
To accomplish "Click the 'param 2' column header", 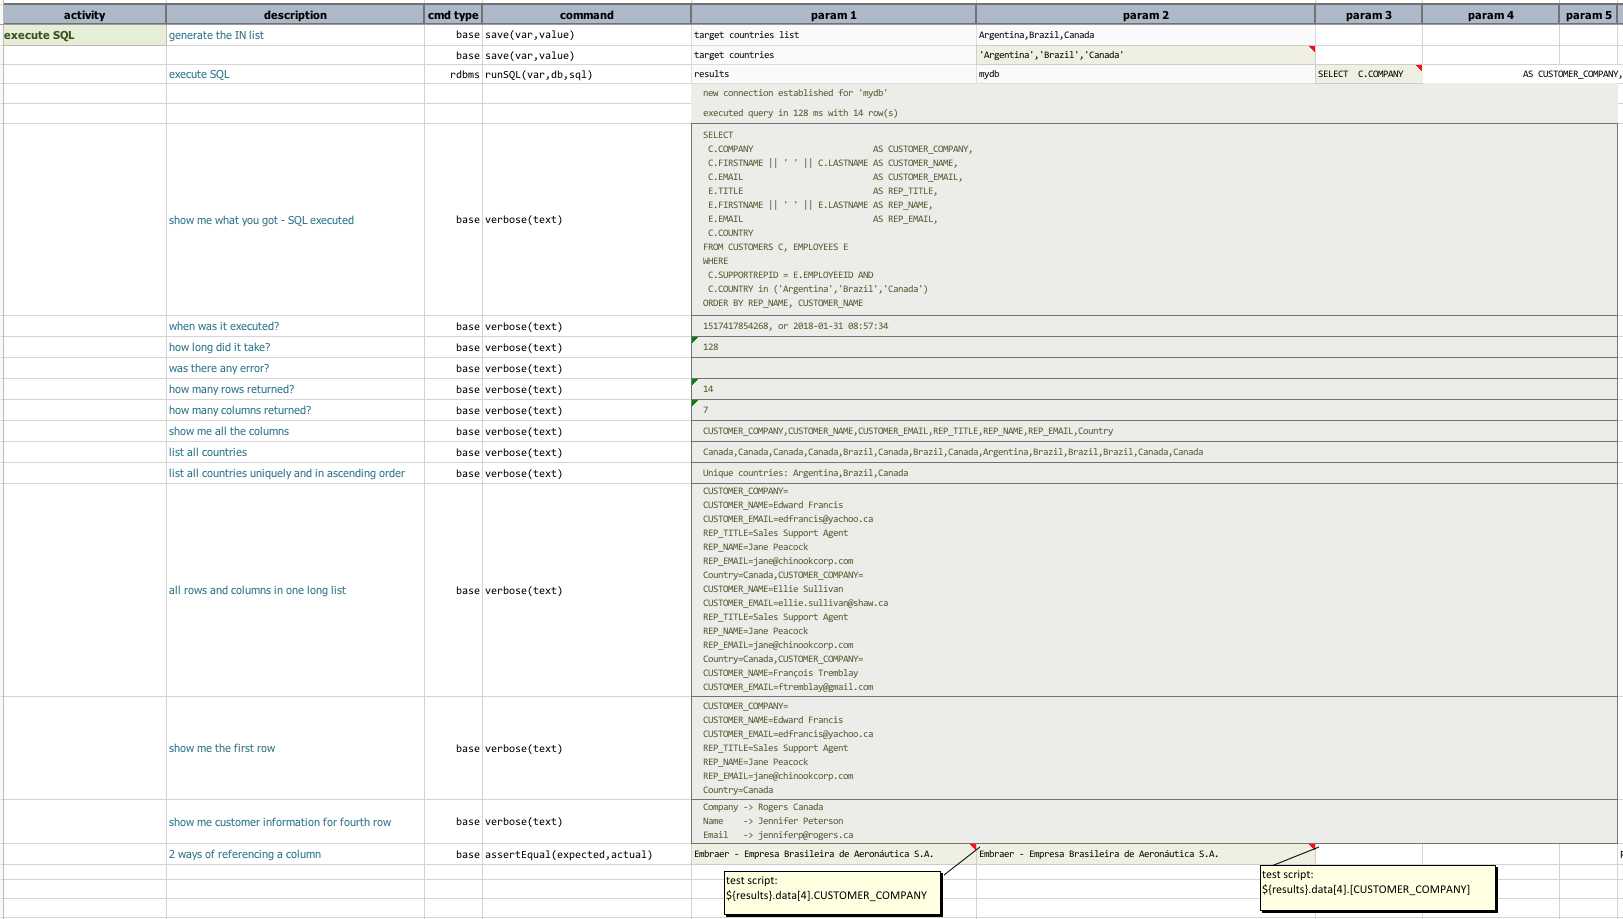I will 1145,15.
